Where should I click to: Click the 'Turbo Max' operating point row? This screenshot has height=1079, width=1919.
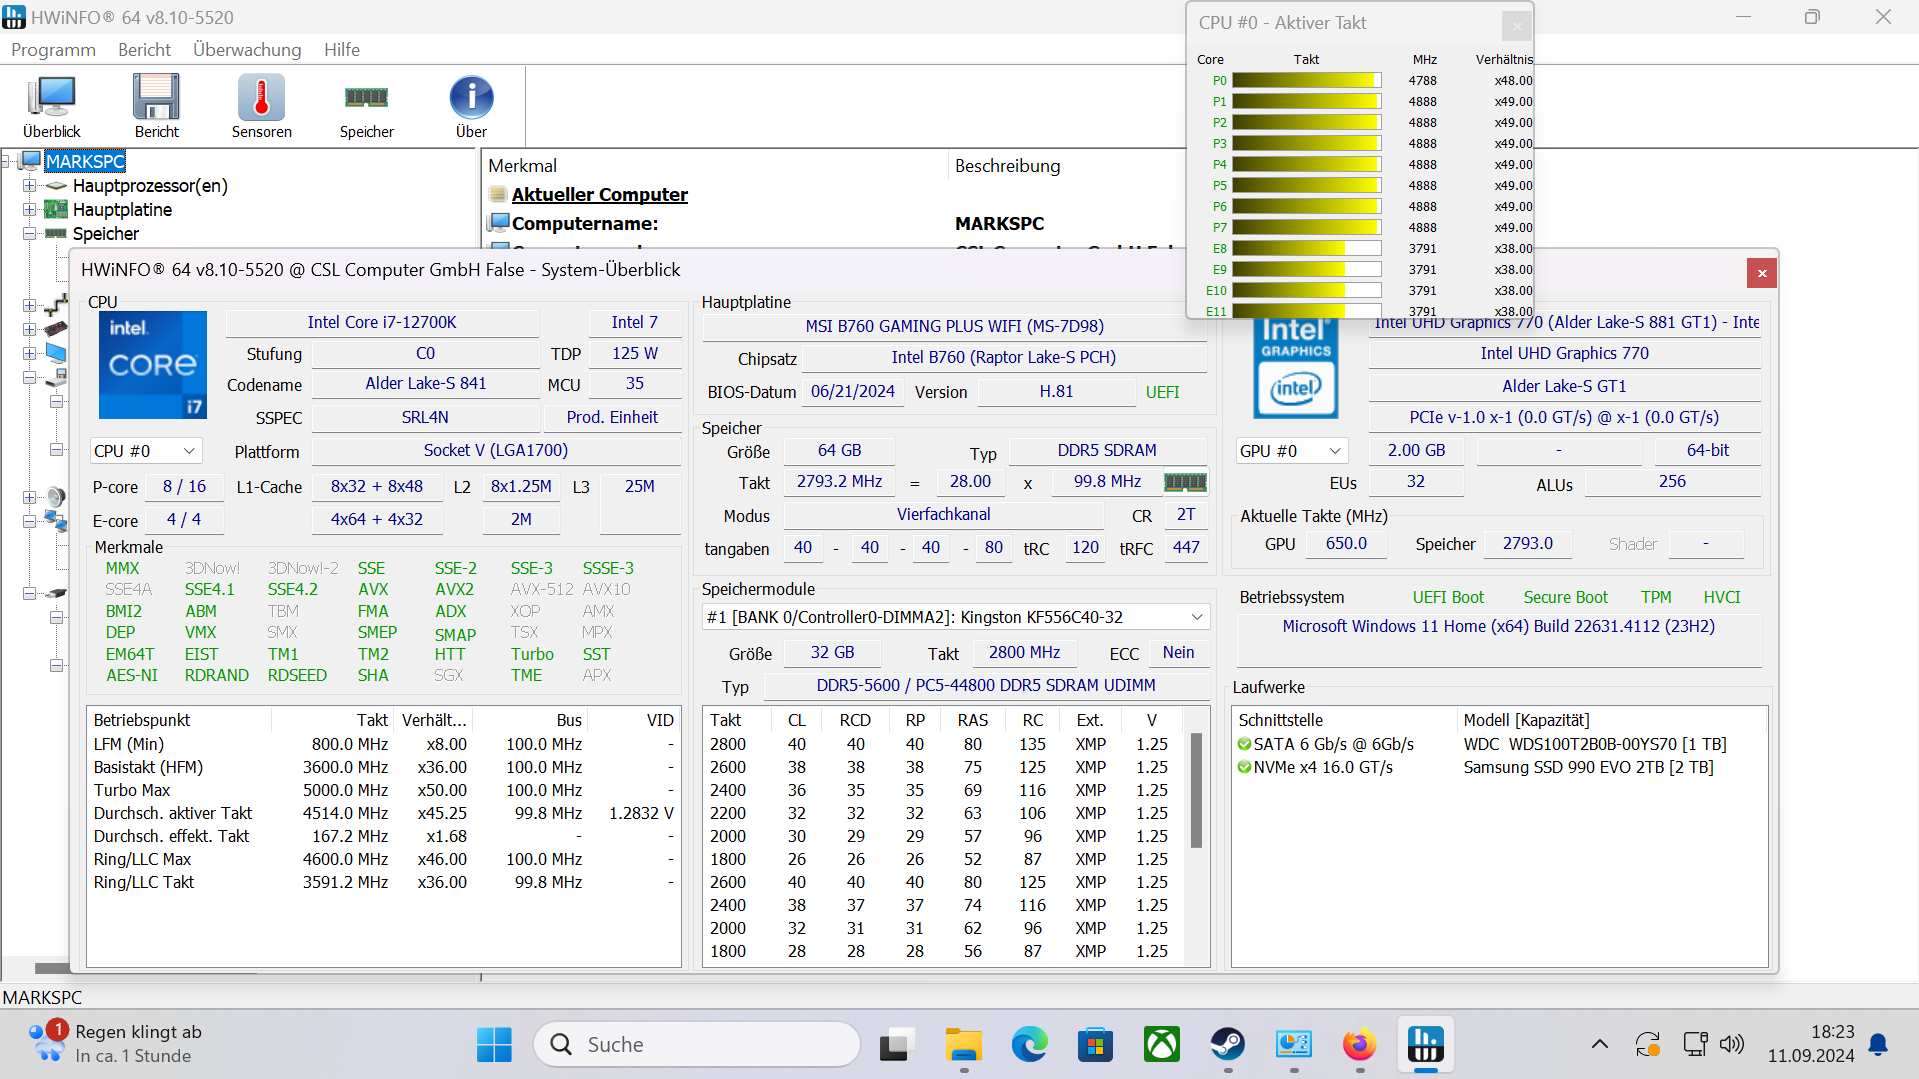[384, 790]
